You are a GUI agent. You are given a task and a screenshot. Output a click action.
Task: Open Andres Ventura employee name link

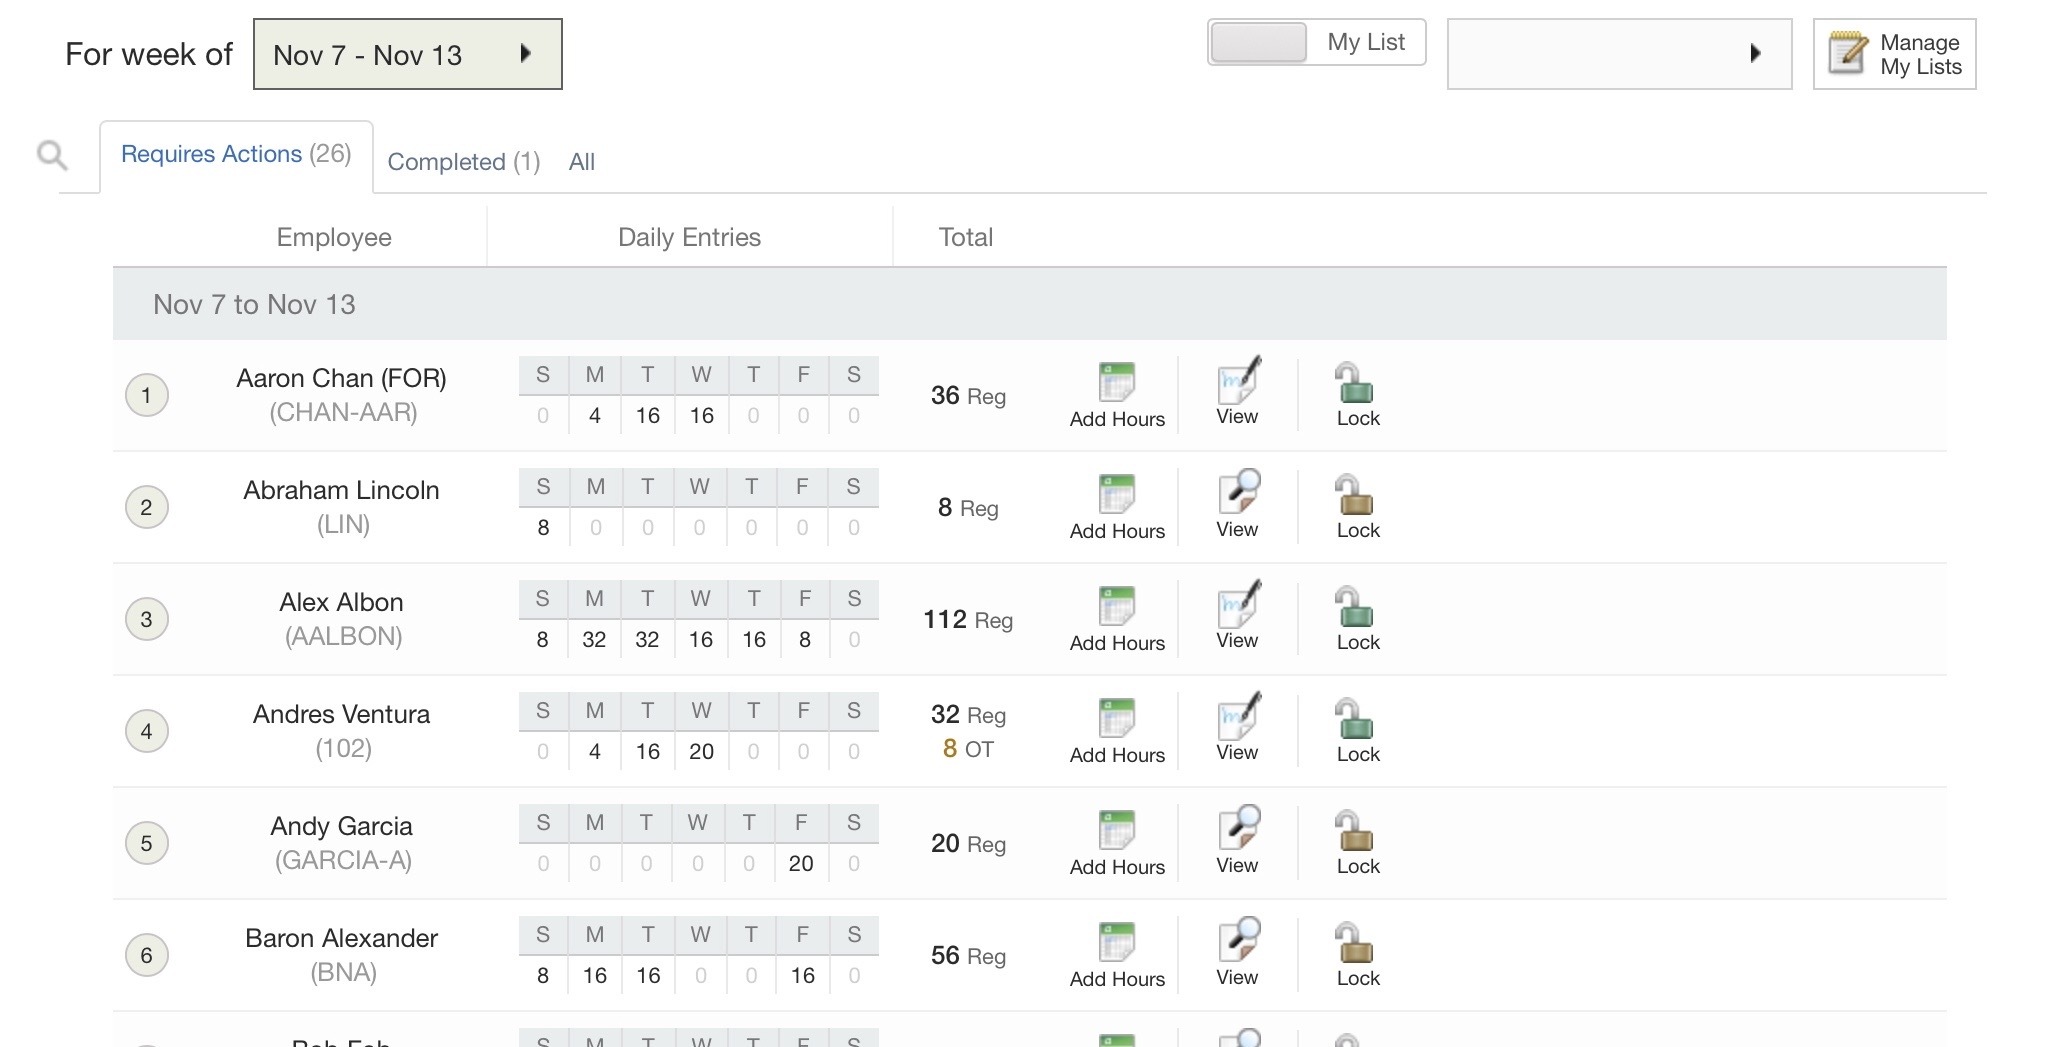tap(341, 714)
